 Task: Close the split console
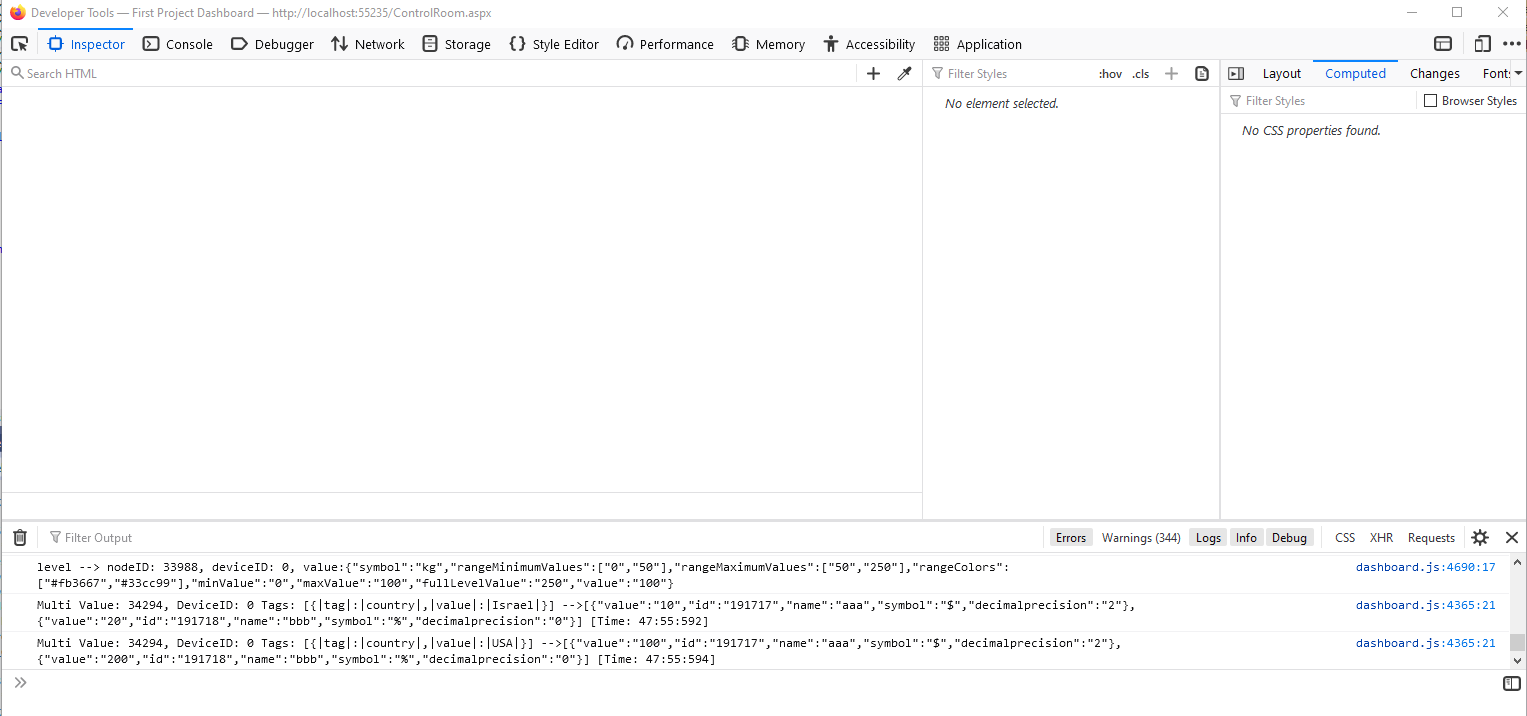tap(1511, 537)
